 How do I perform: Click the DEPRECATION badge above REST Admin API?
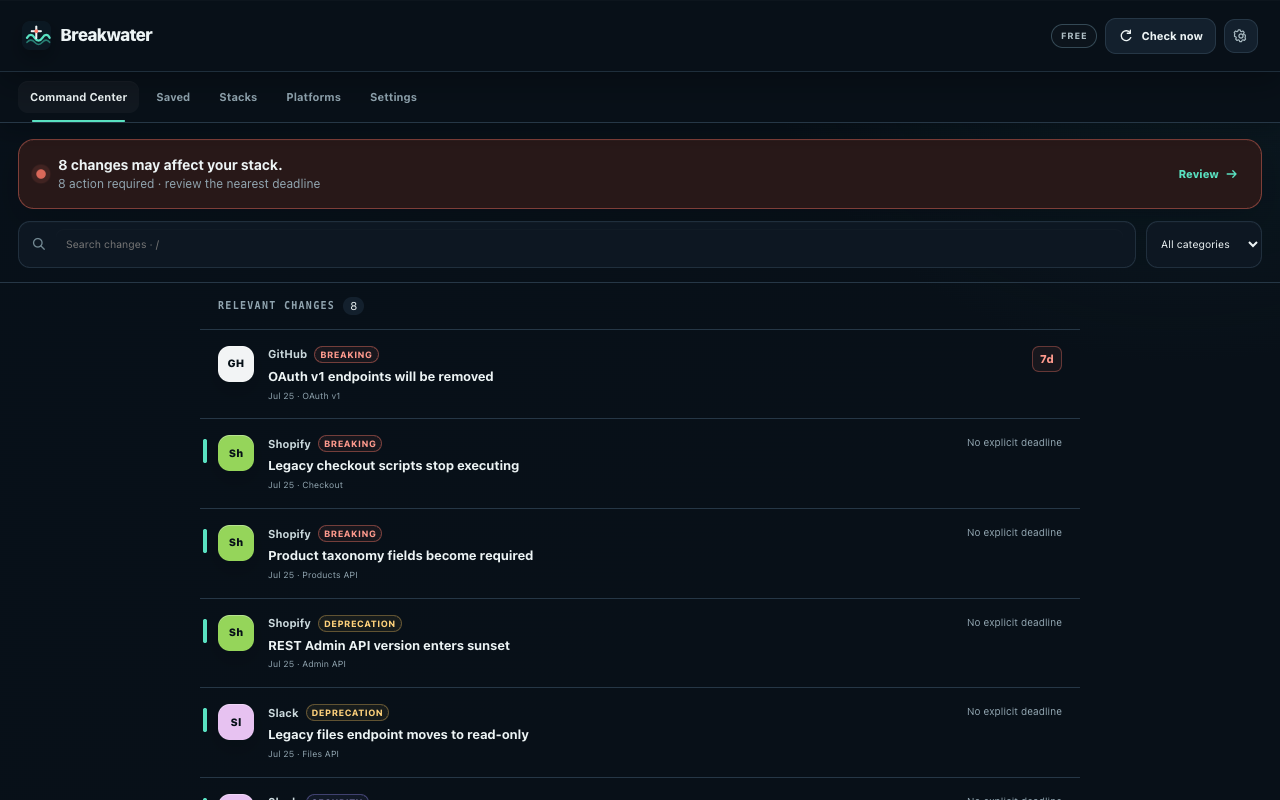(x=360, y=624)
